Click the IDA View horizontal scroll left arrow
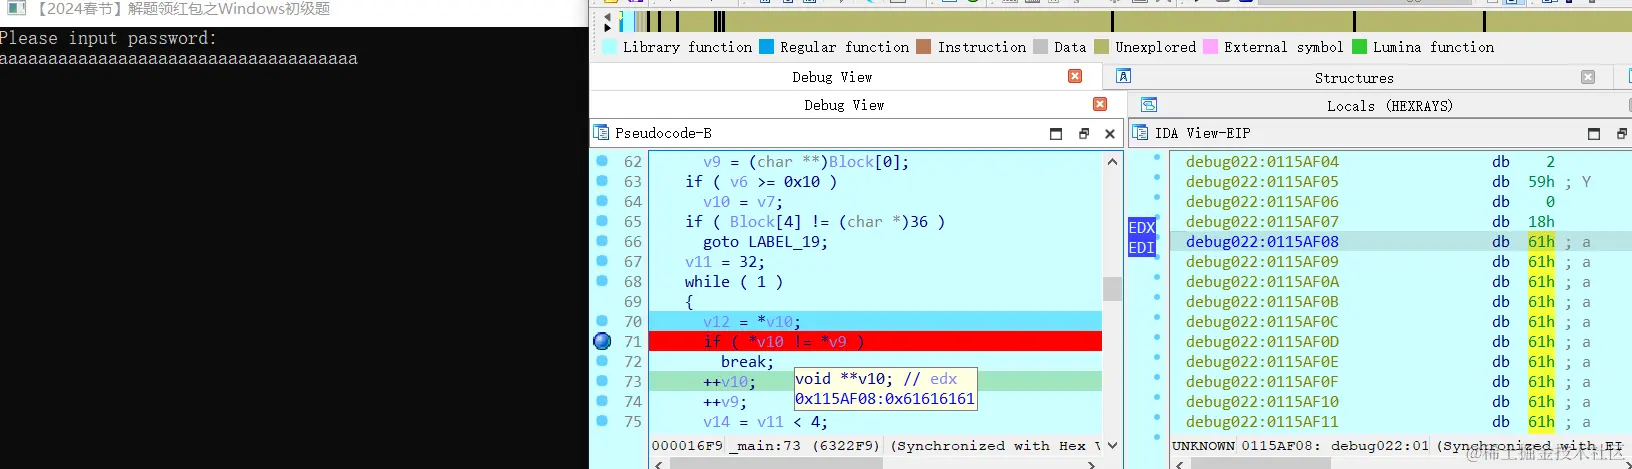The height and width of the screenshot is (469, 1632). point(1181,464)
